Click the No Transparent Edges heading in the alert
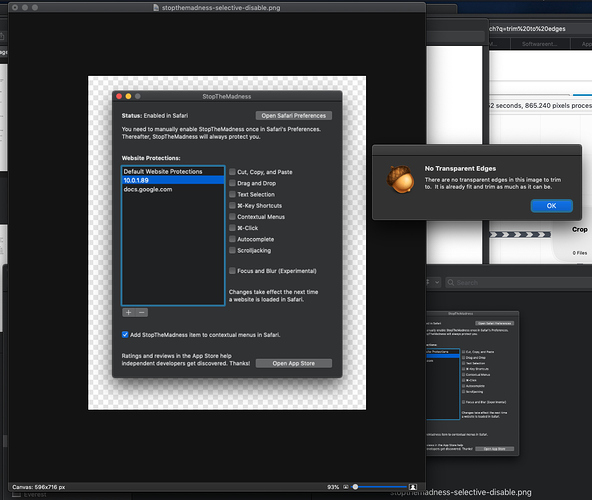The height and width of the screenshot is (500, 592). [460, 168]
